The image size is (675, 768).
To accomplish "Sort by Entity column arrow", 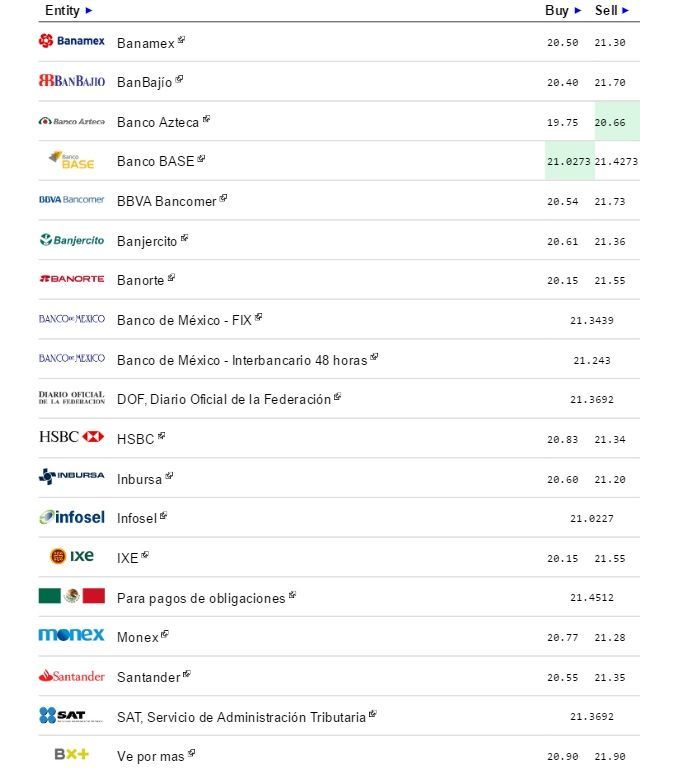I will pyautogui.click(x=89, y=10).
